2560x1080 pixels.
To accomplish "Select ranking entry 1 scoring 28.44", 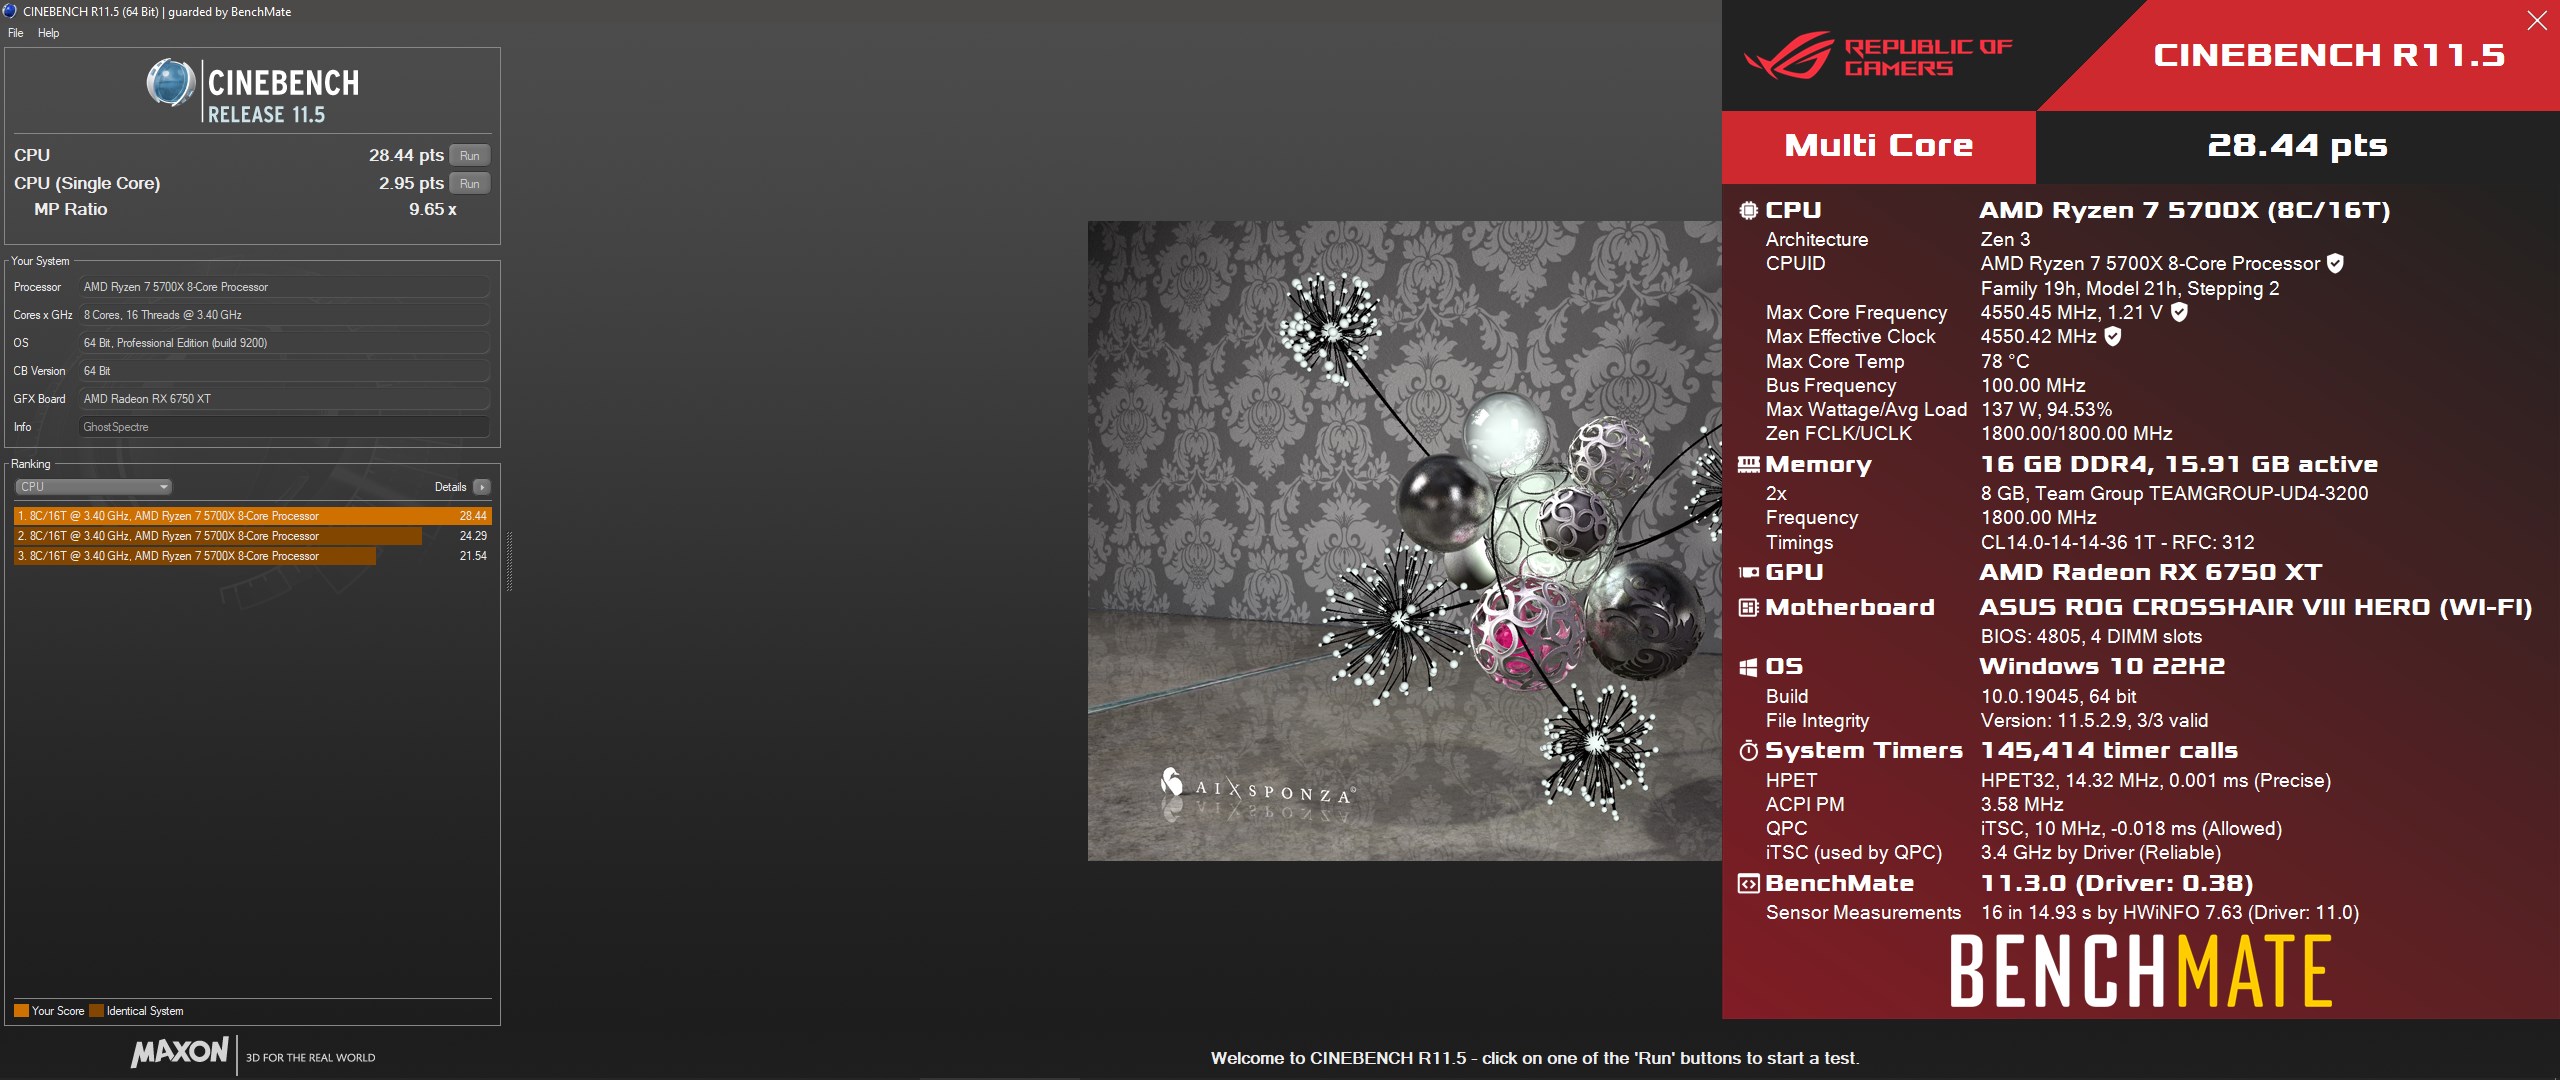I will coord(252,516).
